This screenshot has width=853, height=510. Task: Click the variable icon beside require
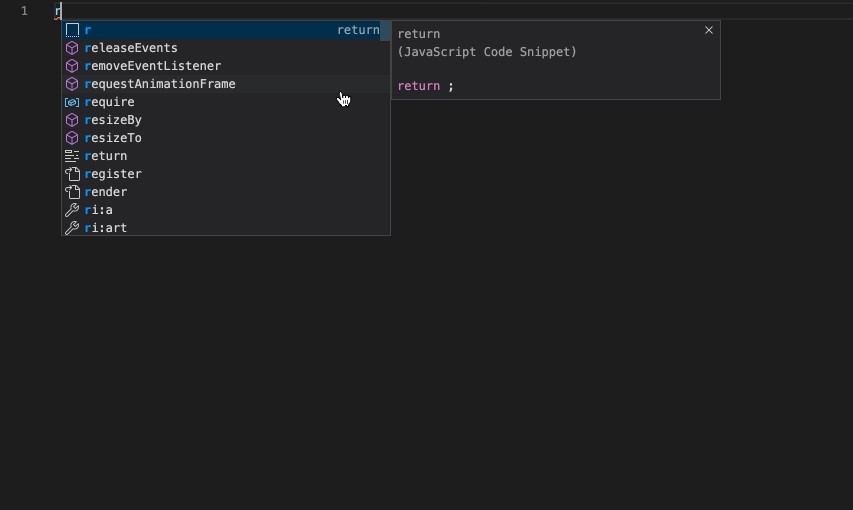[x=72, y=102]
